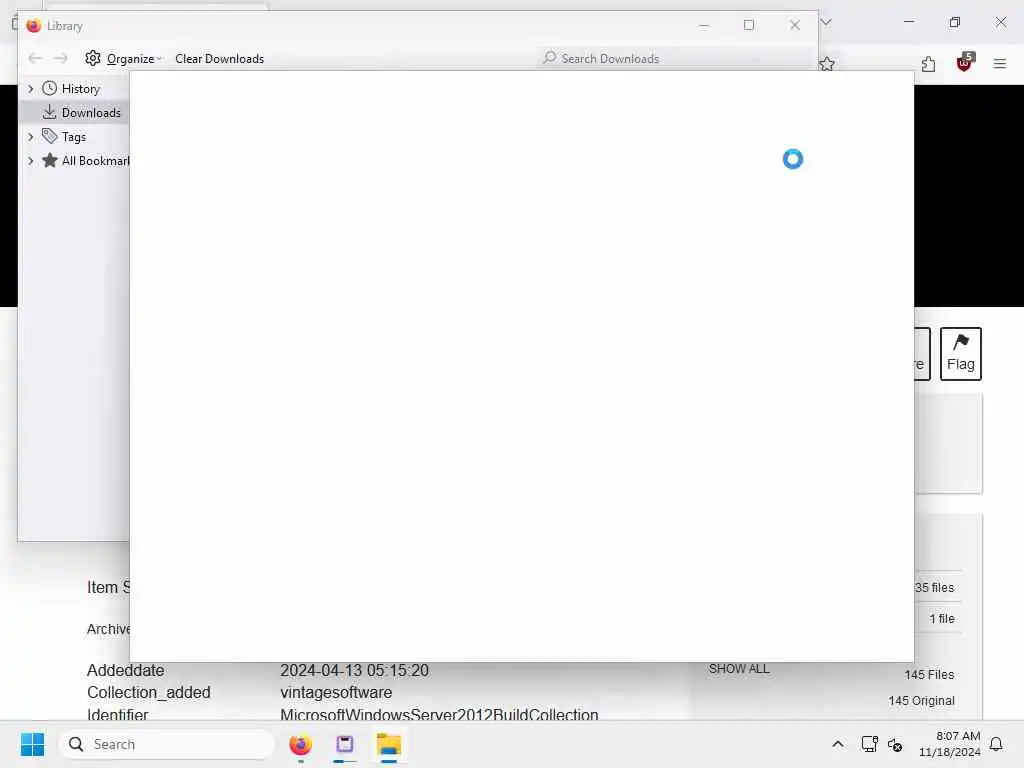This screenshot has height=768, width=1024.
Task: Click SHOW ALL files link
Action: tap(739, 669)
